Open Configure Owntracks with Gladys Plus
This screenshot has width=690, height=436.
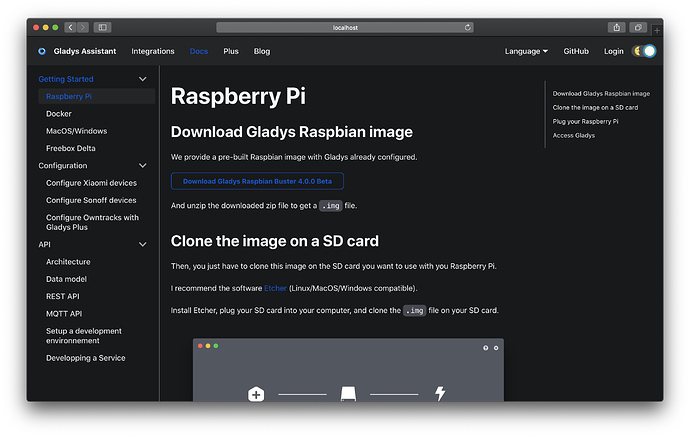pyautogui.click(x=92, y=222)
